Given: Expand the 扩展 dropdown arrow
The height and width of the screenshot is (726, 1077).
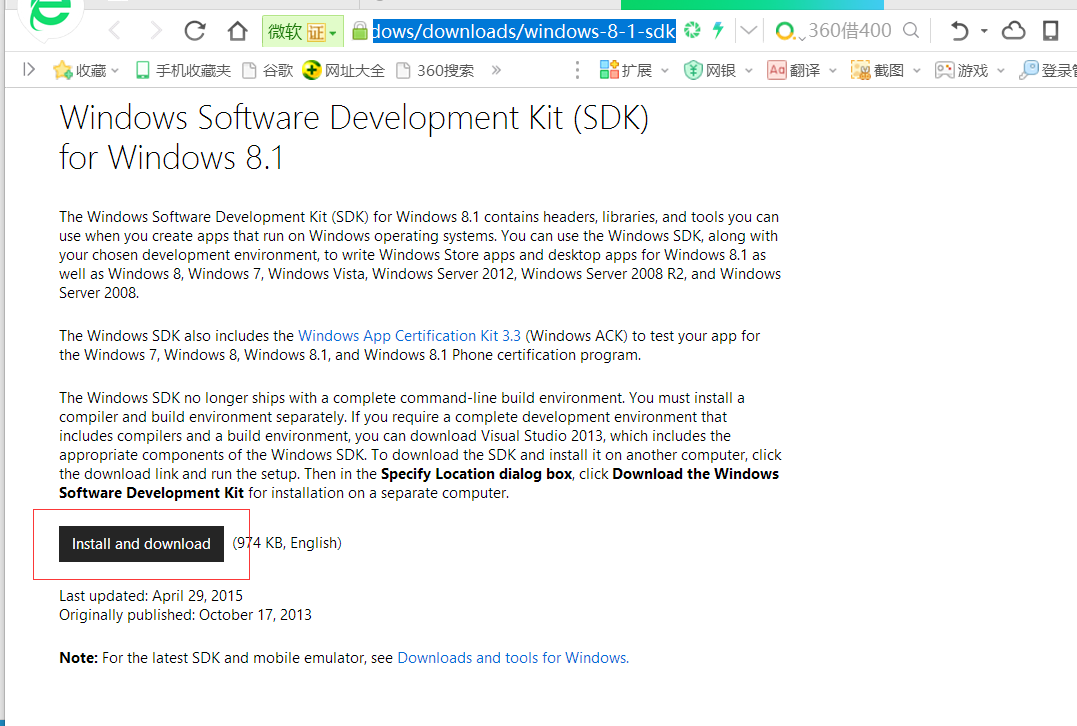Looking at the screenshot, I should click(x=665, y=71).
